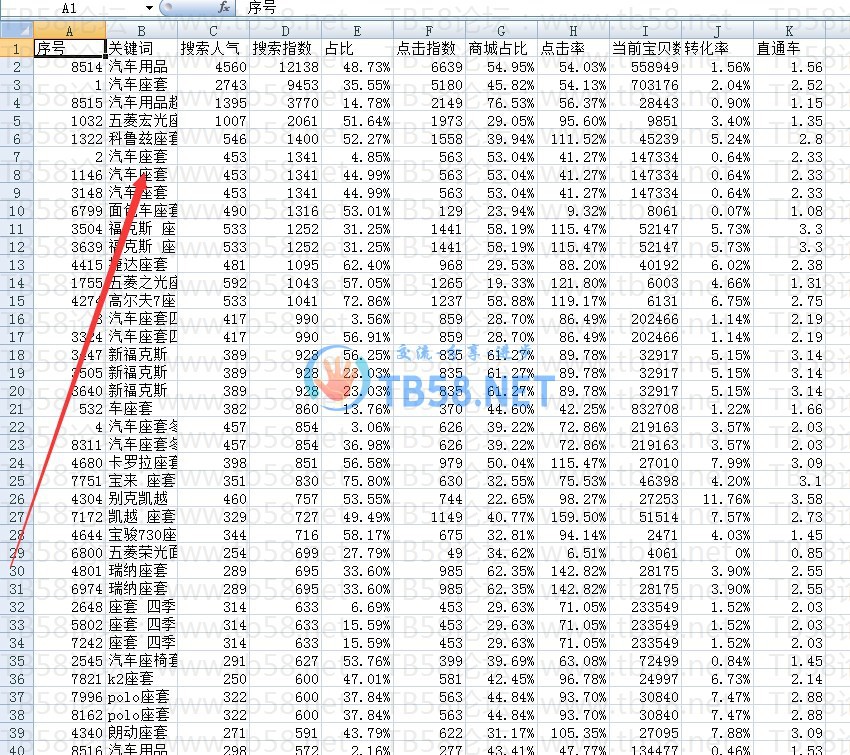Click the Select All corner box
Image resolution: width=850 pixels, height=755 pixels.
click(x=16, y=30)
